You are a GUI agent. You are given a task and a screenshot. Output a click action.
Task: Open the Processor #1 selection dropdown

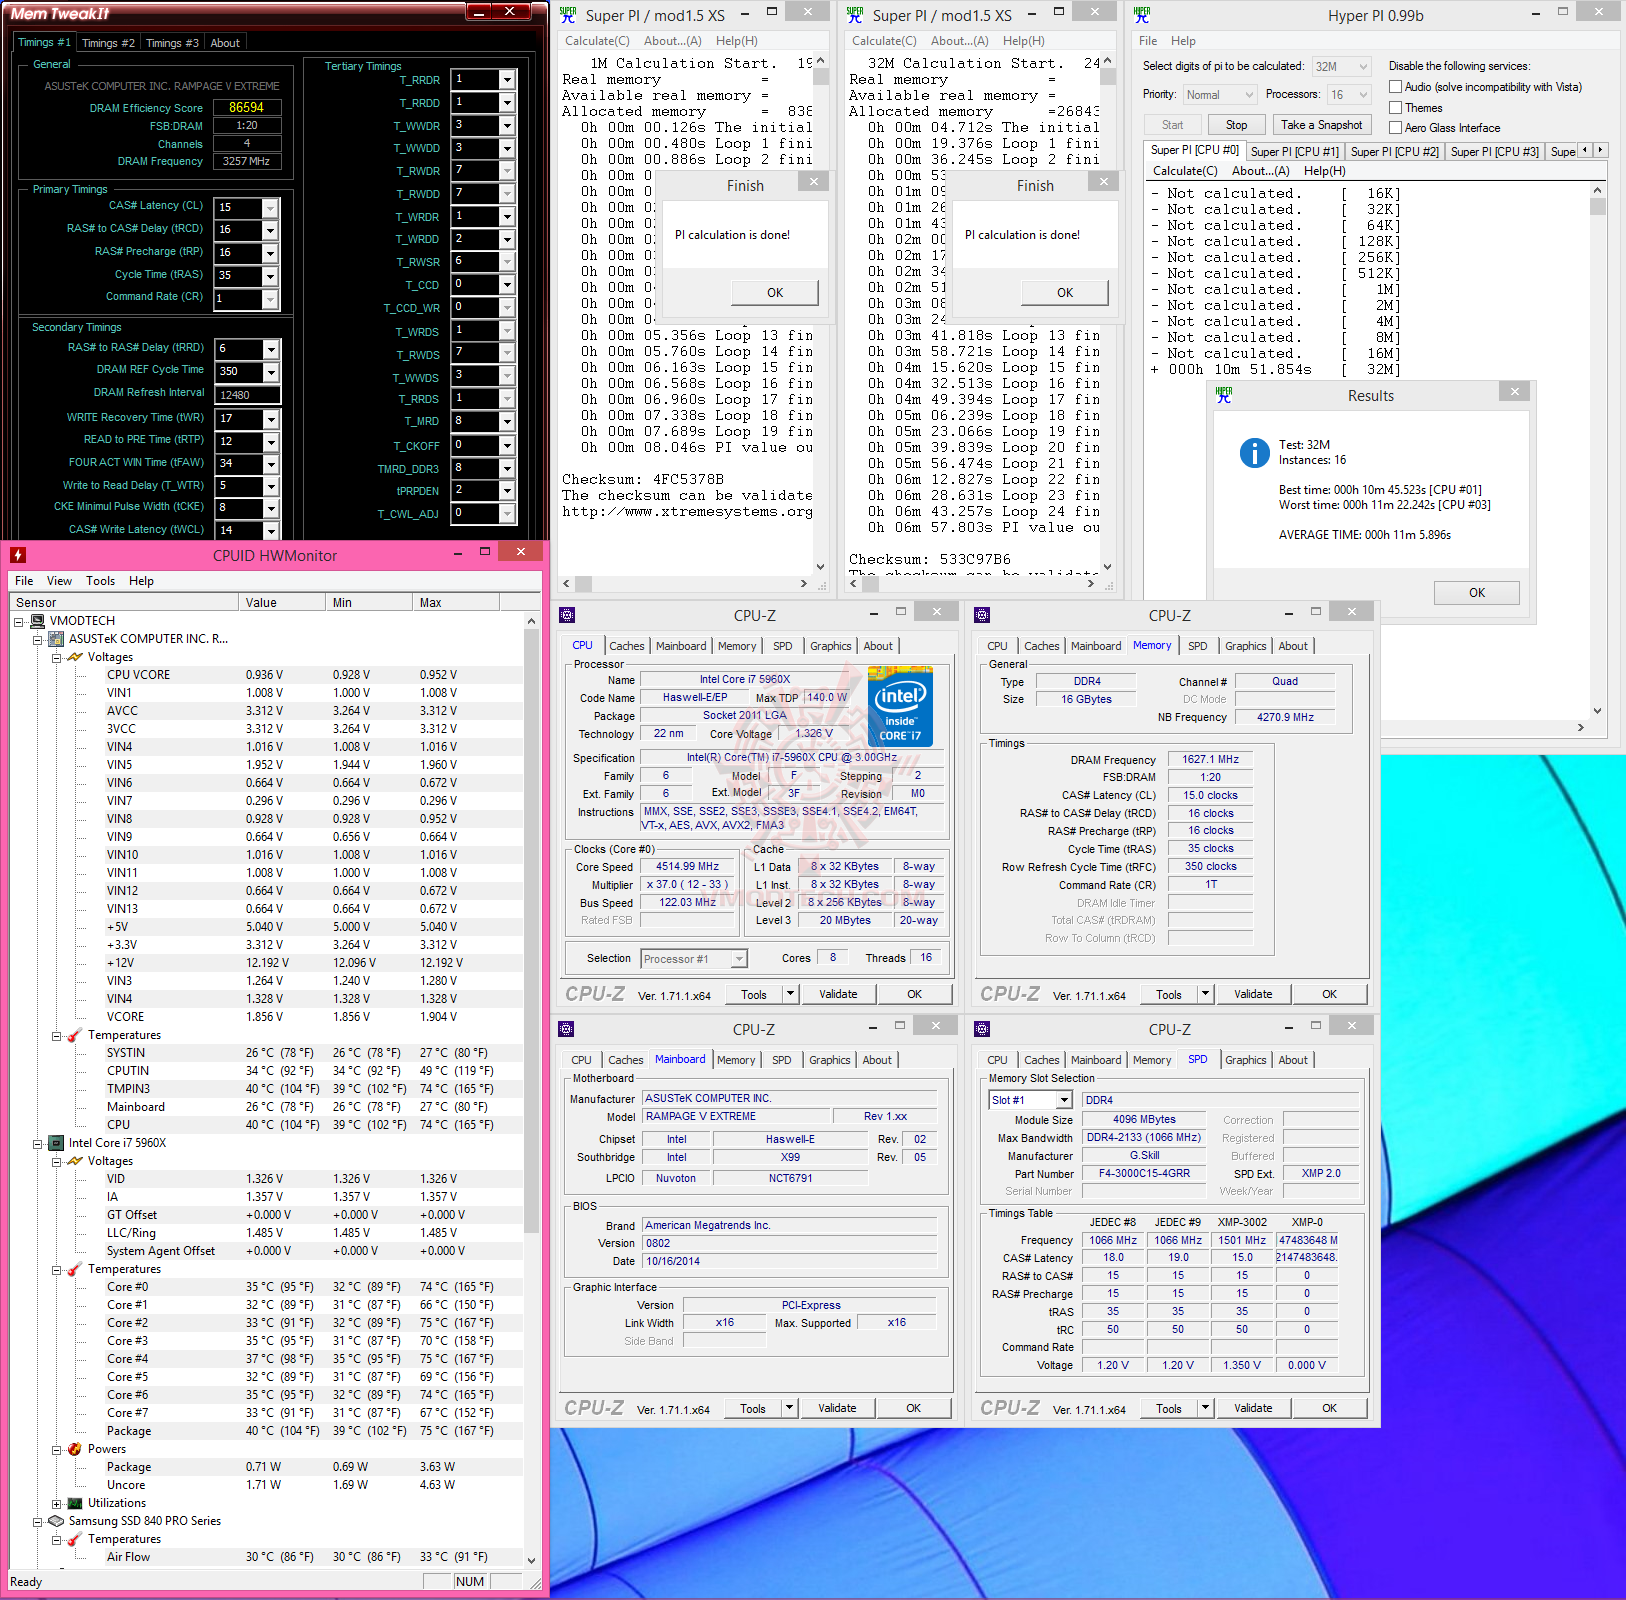point(739,959)
